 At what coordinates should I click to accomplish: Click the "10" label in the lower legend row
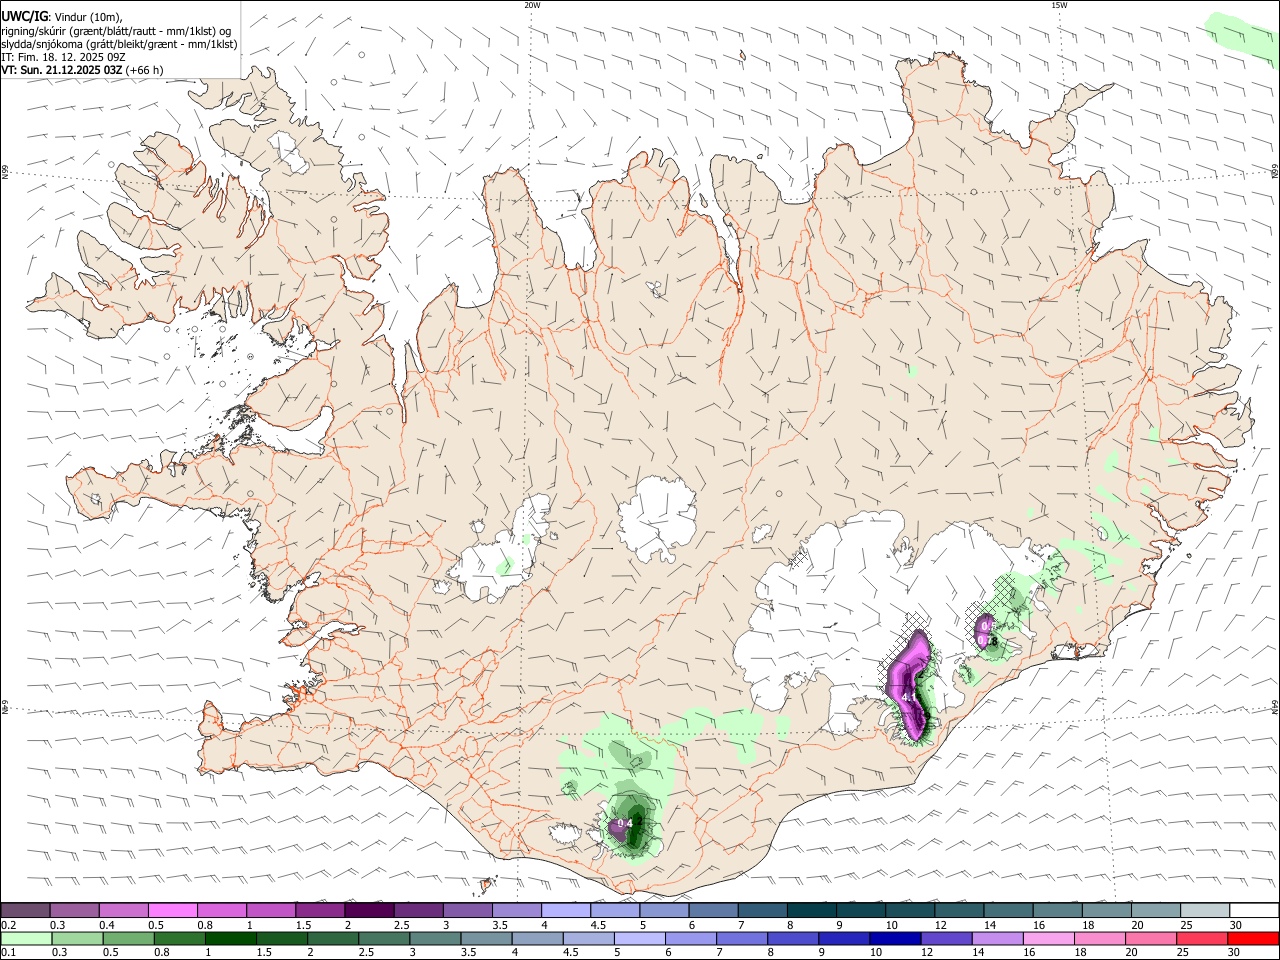(875, 953)
